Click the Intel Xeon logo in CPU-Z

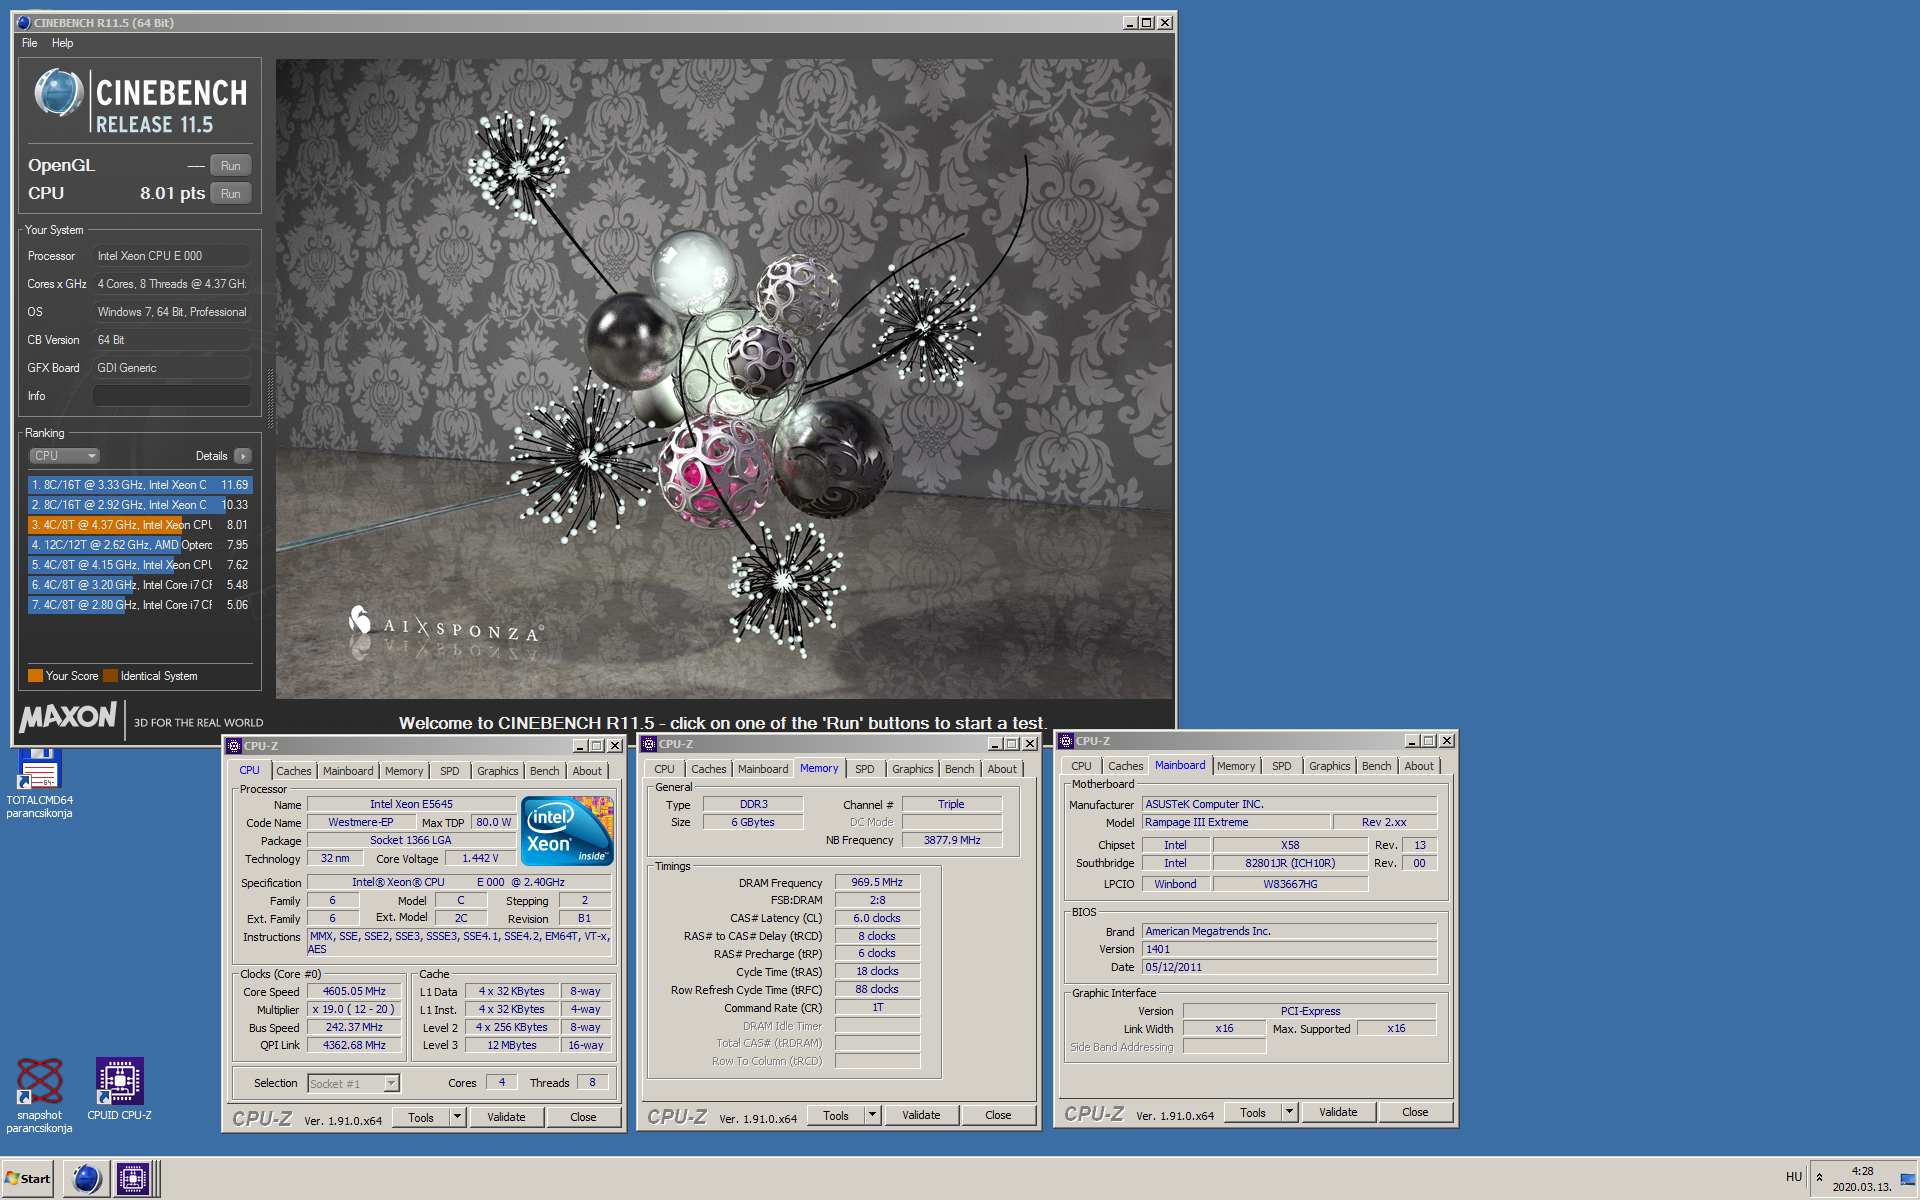pos(568,831)
